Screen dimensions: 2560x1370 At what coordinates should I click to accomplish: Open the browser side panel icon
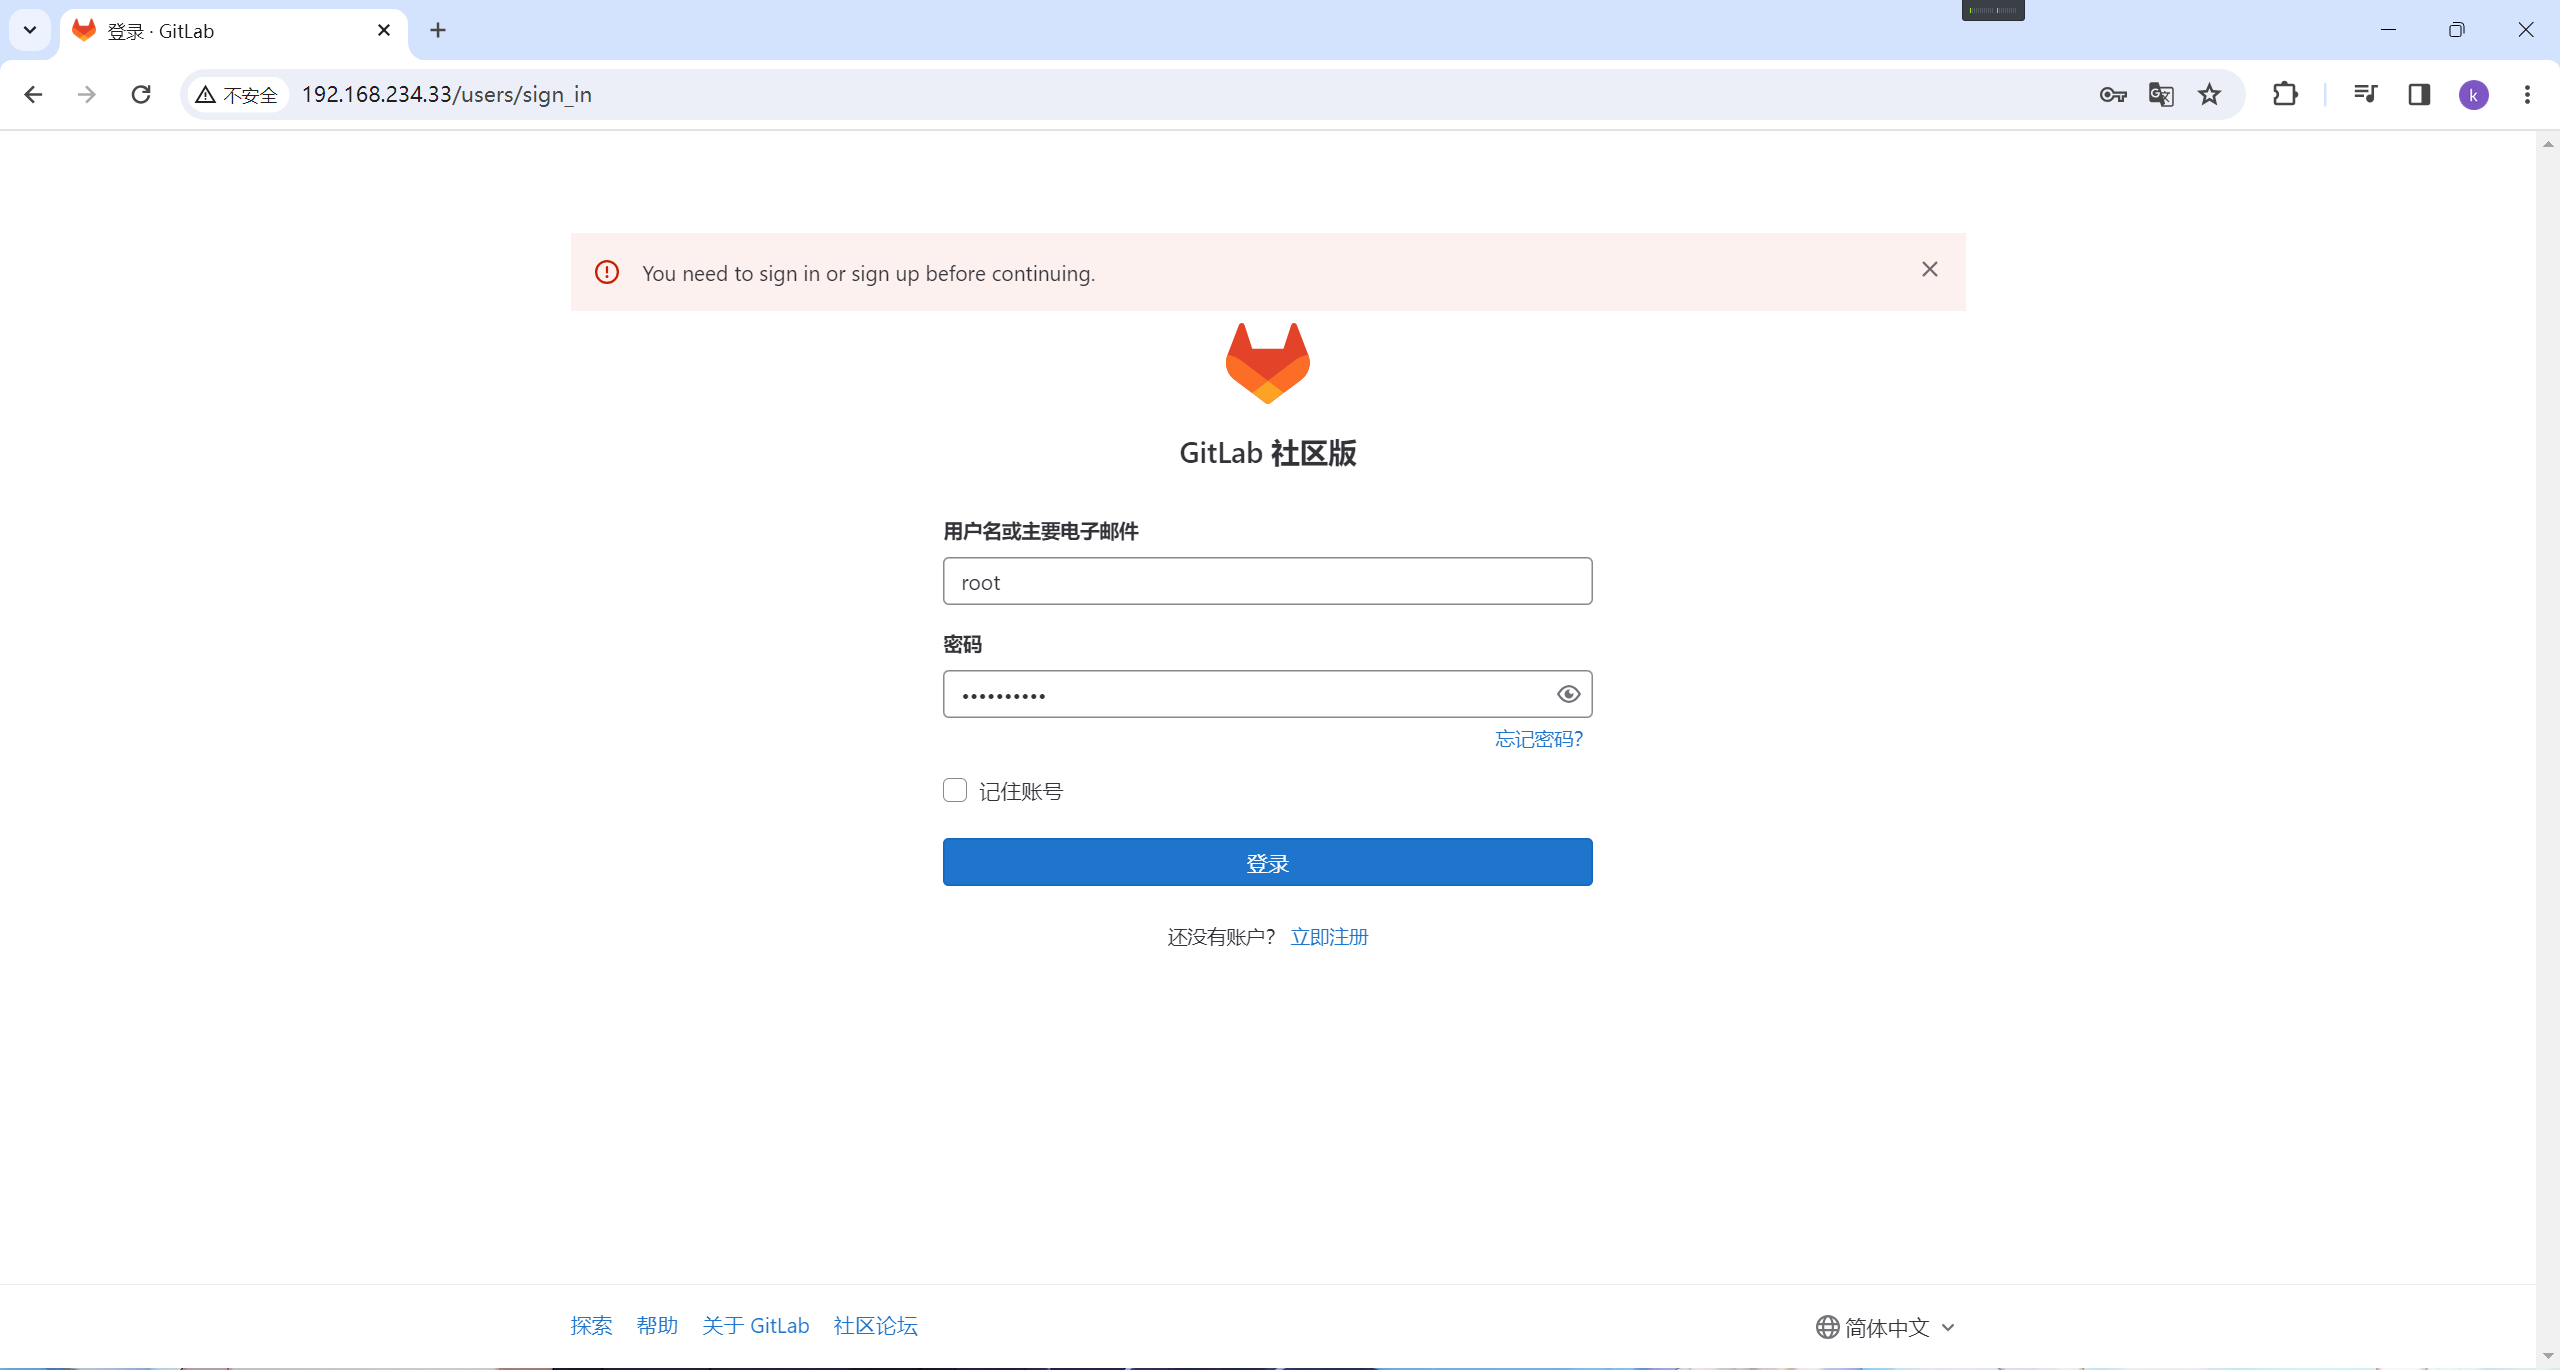tap(2419, 94)
